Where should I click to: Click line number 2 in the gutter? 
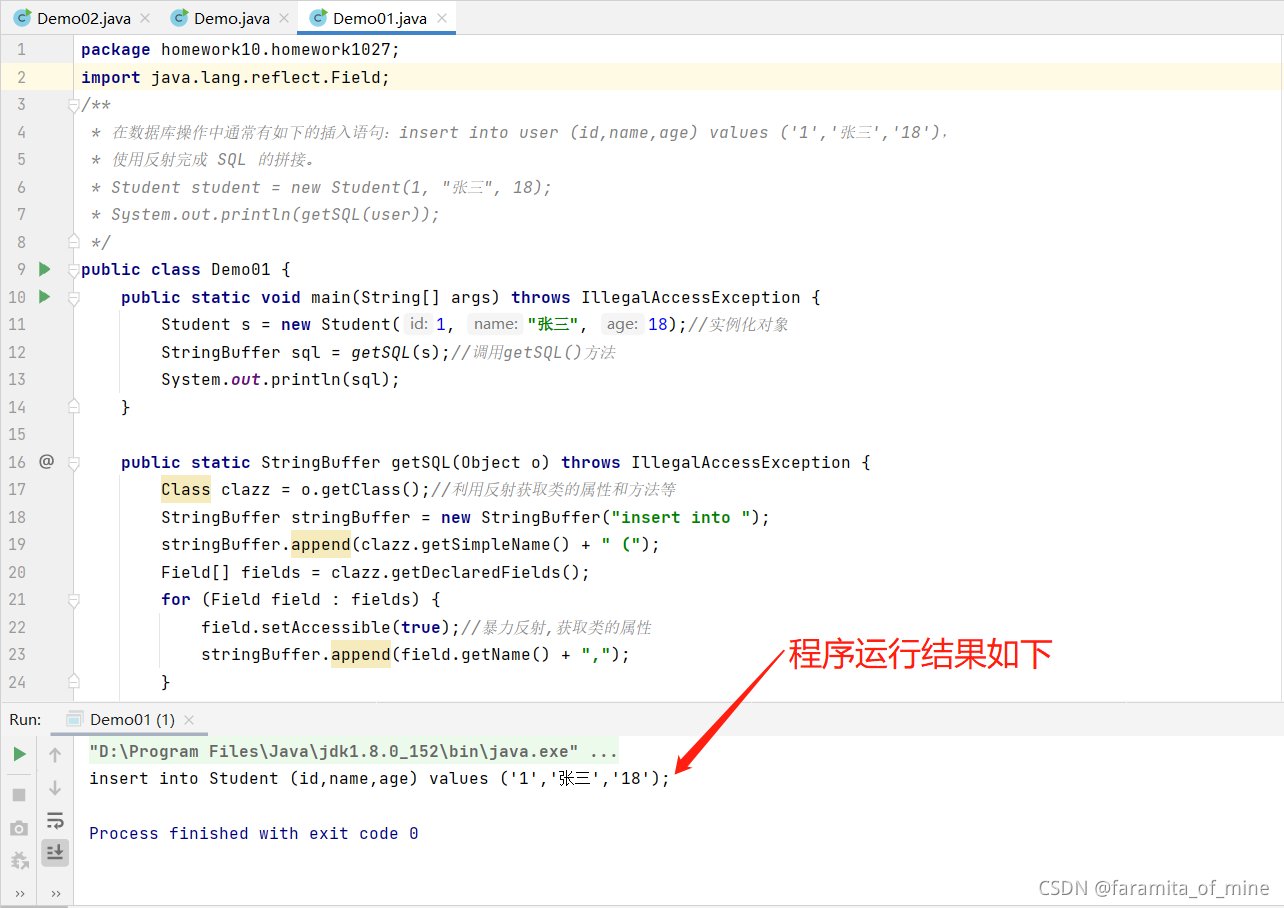(22, 77)
